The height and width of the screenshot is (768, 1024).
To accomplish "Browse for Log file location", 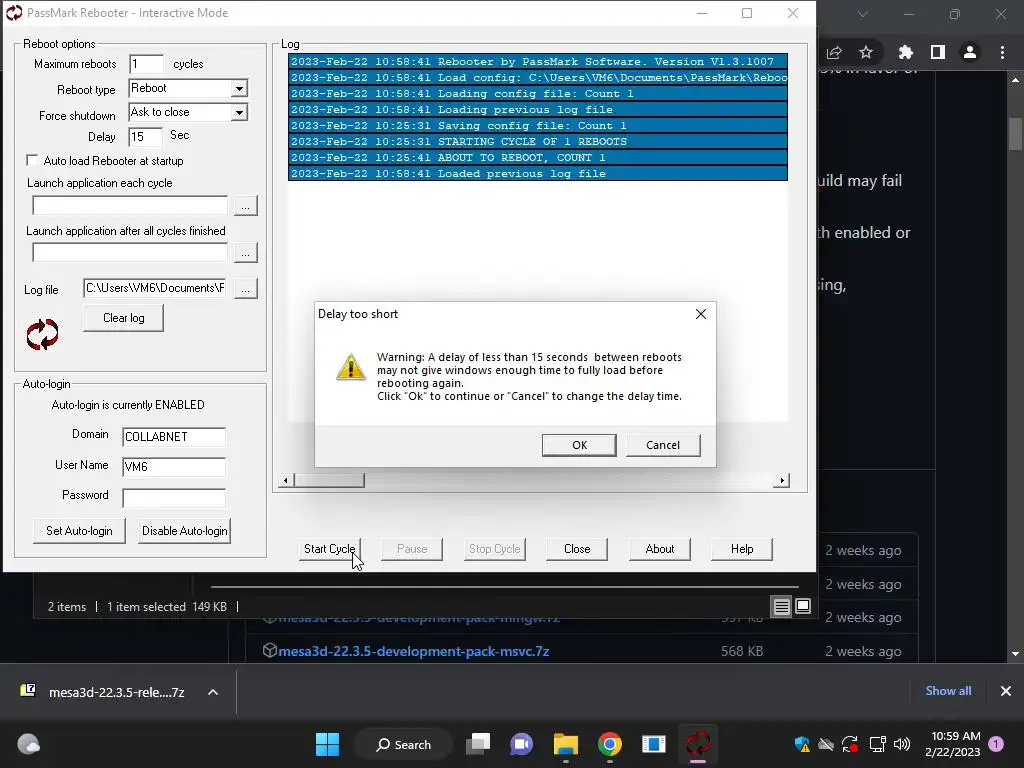I will [246, 289].
